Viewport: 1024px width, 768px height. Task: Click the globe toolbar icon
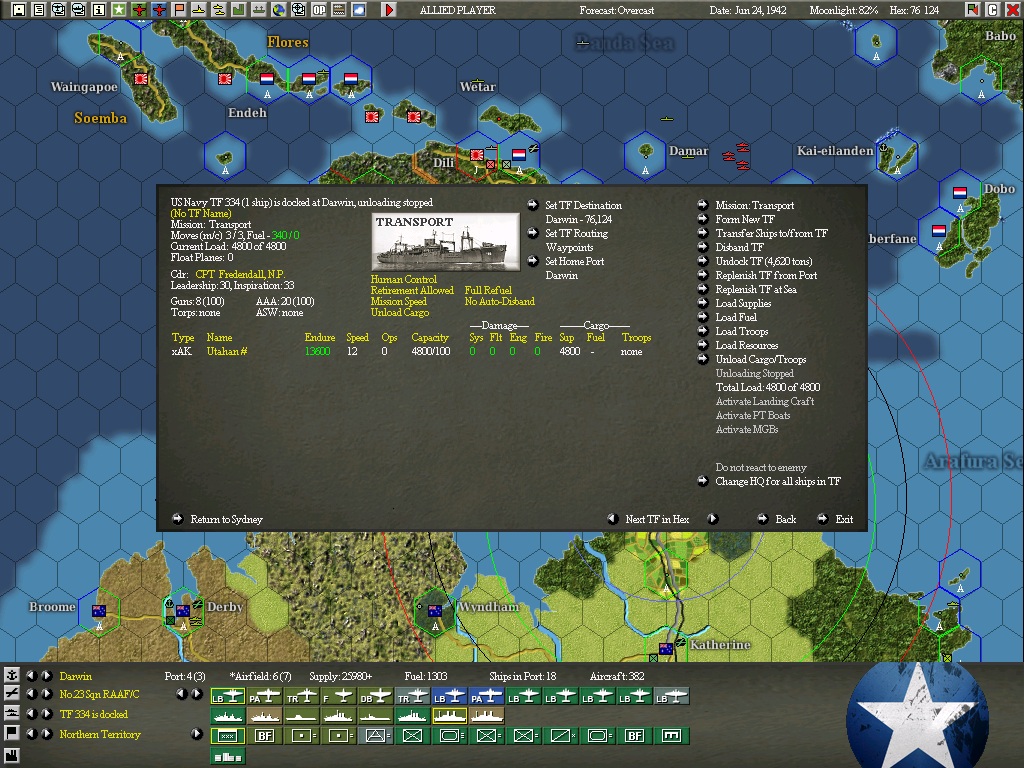(279, 10)
